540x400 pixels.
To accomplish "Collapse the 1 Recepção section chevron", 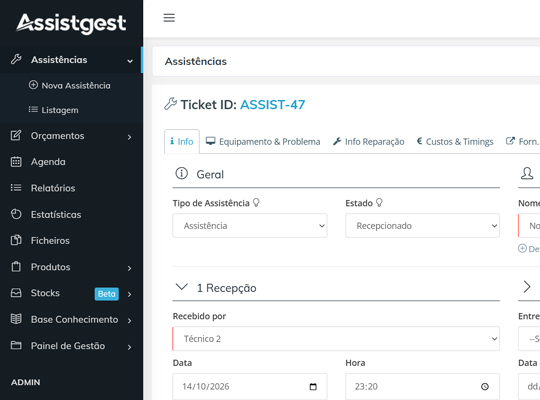I will (181, 287).
